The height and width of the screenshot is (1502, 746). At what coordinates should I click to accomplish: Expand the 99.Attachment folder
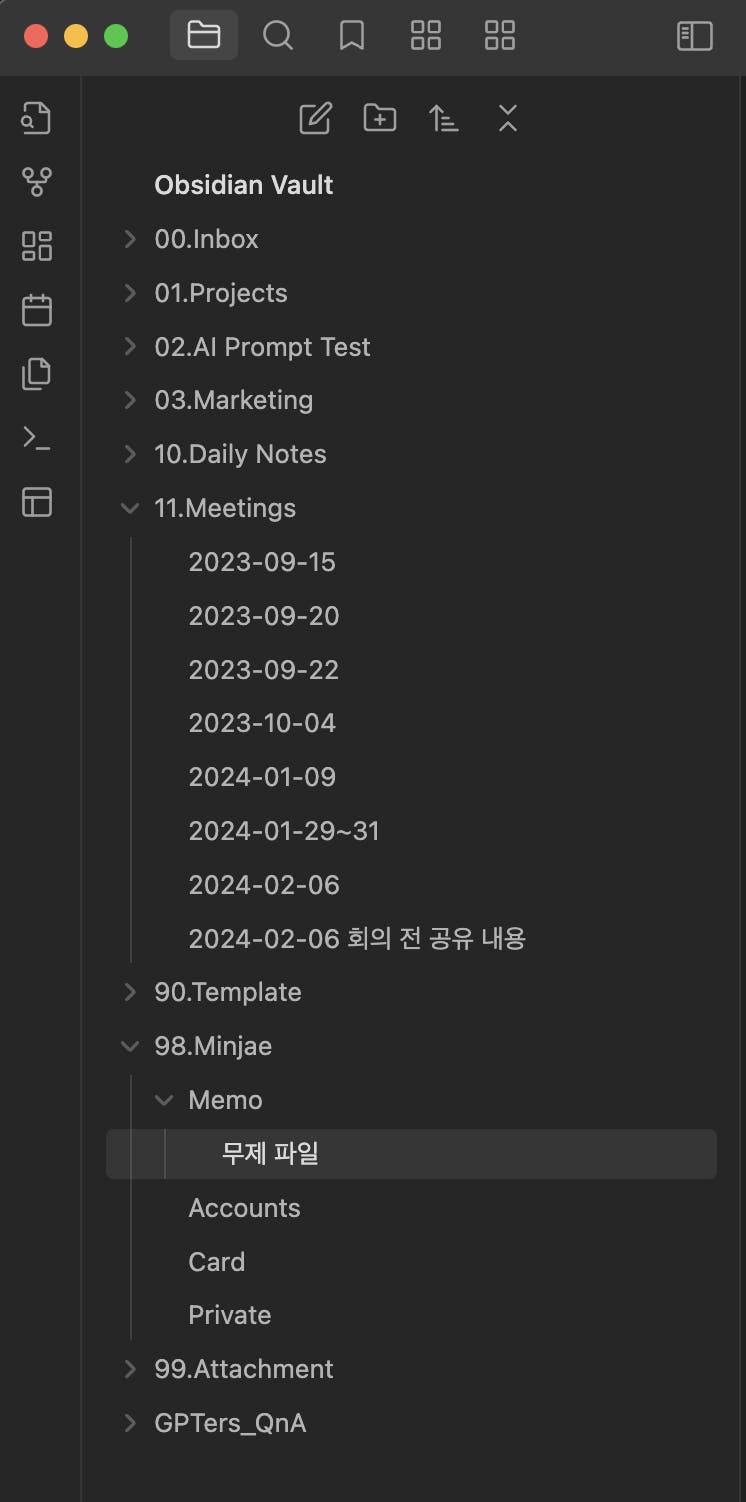[129, 1369]
